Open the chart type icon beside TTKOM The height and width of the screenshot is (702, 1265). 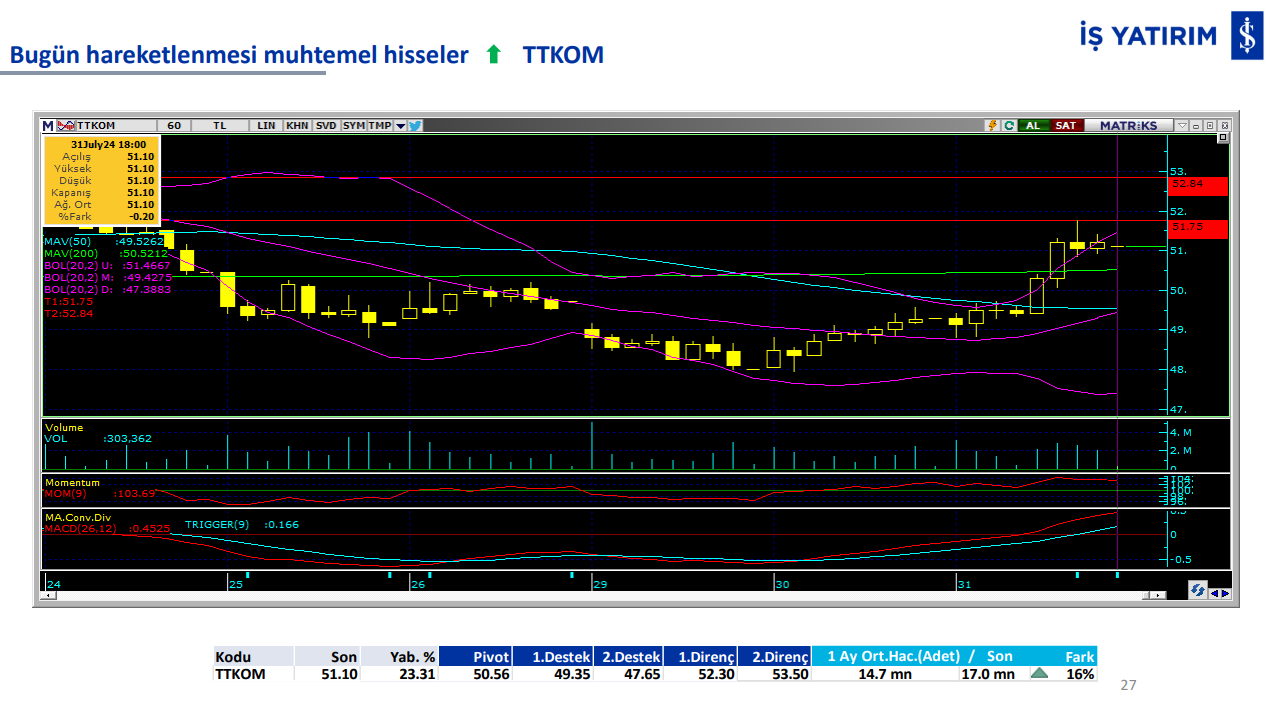(x=65, y=126)
